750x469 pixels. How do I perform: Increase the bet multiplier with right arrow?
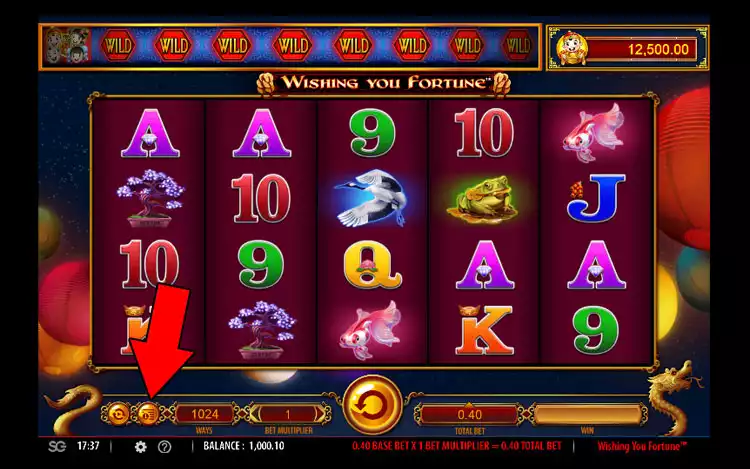[x=320, y=414]
